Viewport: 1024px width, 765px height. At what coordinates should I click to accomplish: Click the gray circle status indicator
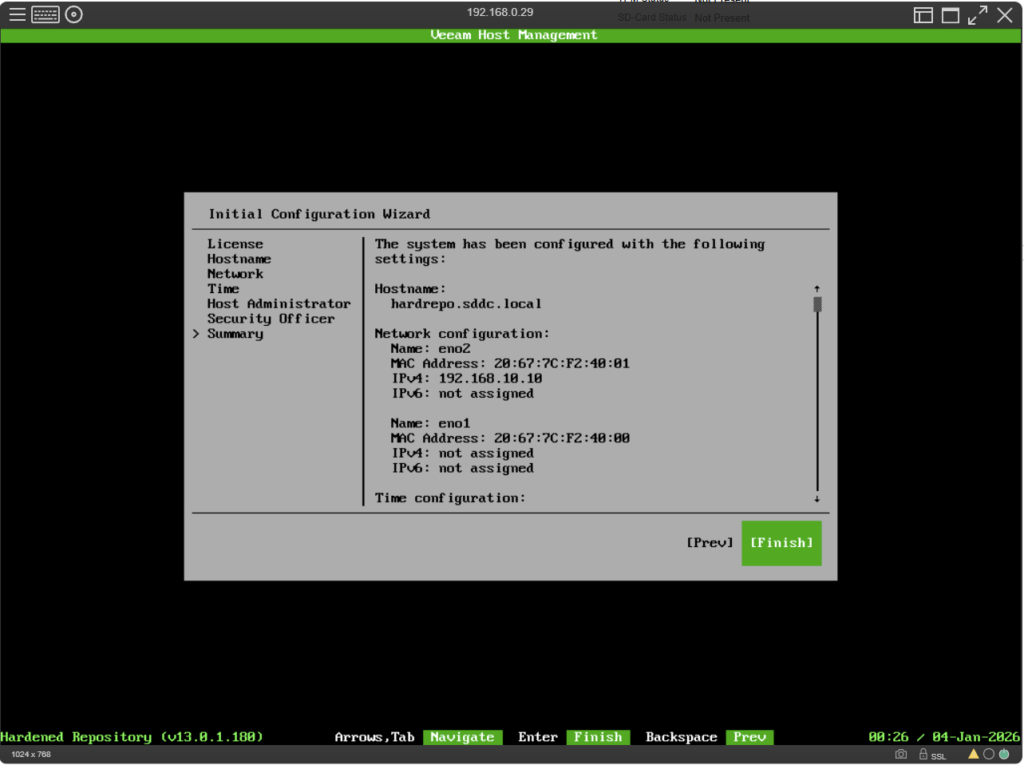[988, 754]
